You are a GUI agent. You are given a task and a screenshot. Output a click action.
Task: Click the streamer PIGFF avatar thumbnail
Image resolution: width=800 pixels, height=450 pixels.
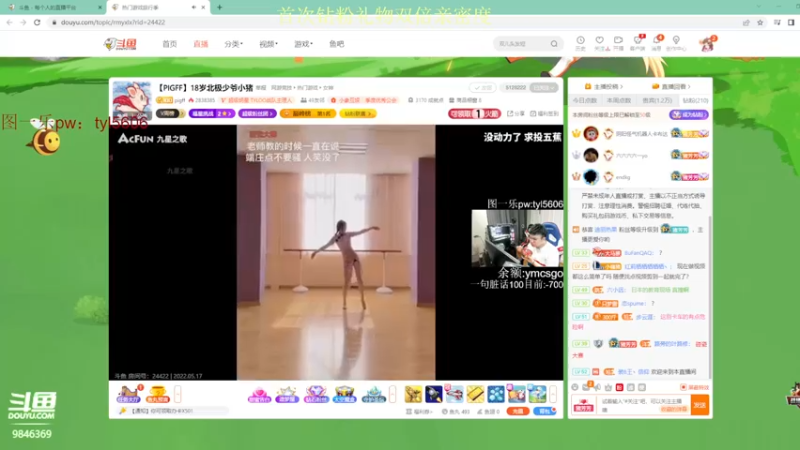click(132, 99)
